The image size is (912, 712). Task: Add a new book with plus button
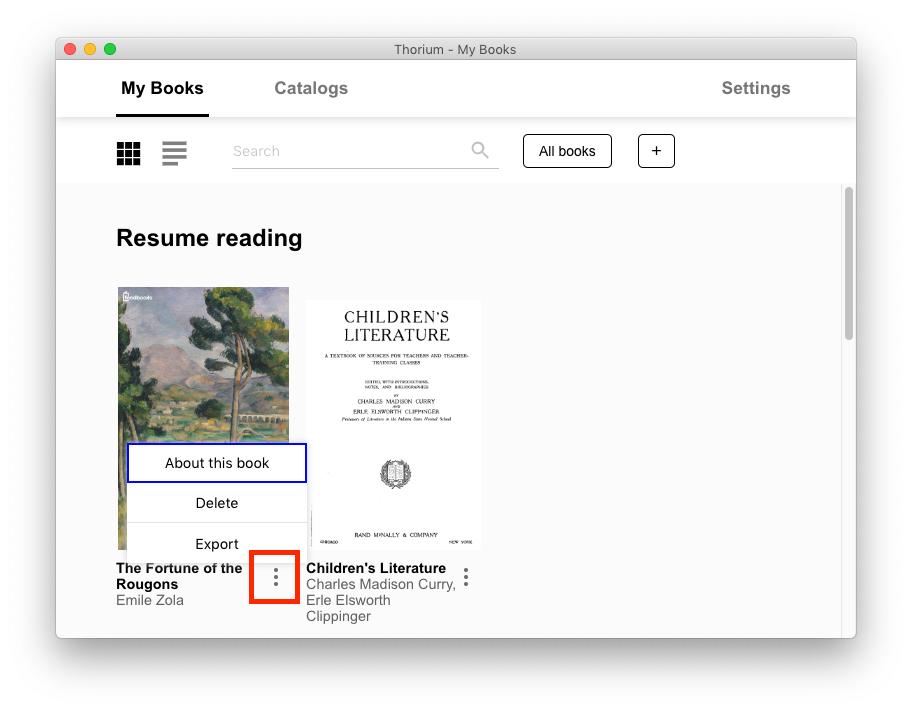pyautogui.click(x=656, y=151)
